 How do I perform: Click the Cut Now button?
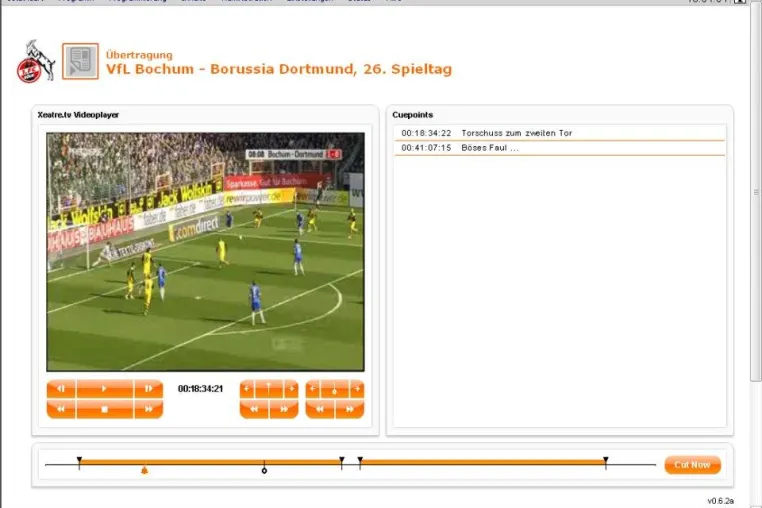tap(693, 465)
